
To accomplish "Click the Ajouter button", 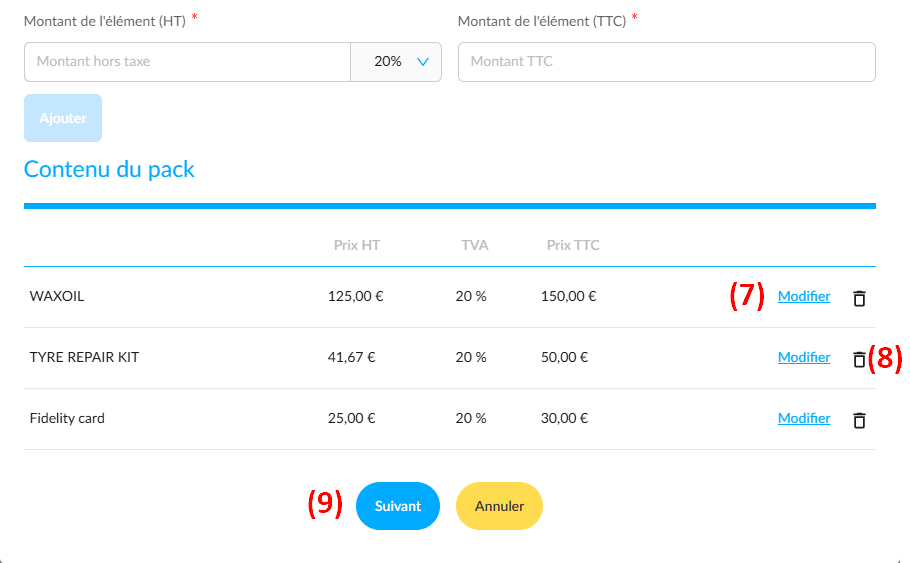I will pyautogui.click(x=63, y=118).
